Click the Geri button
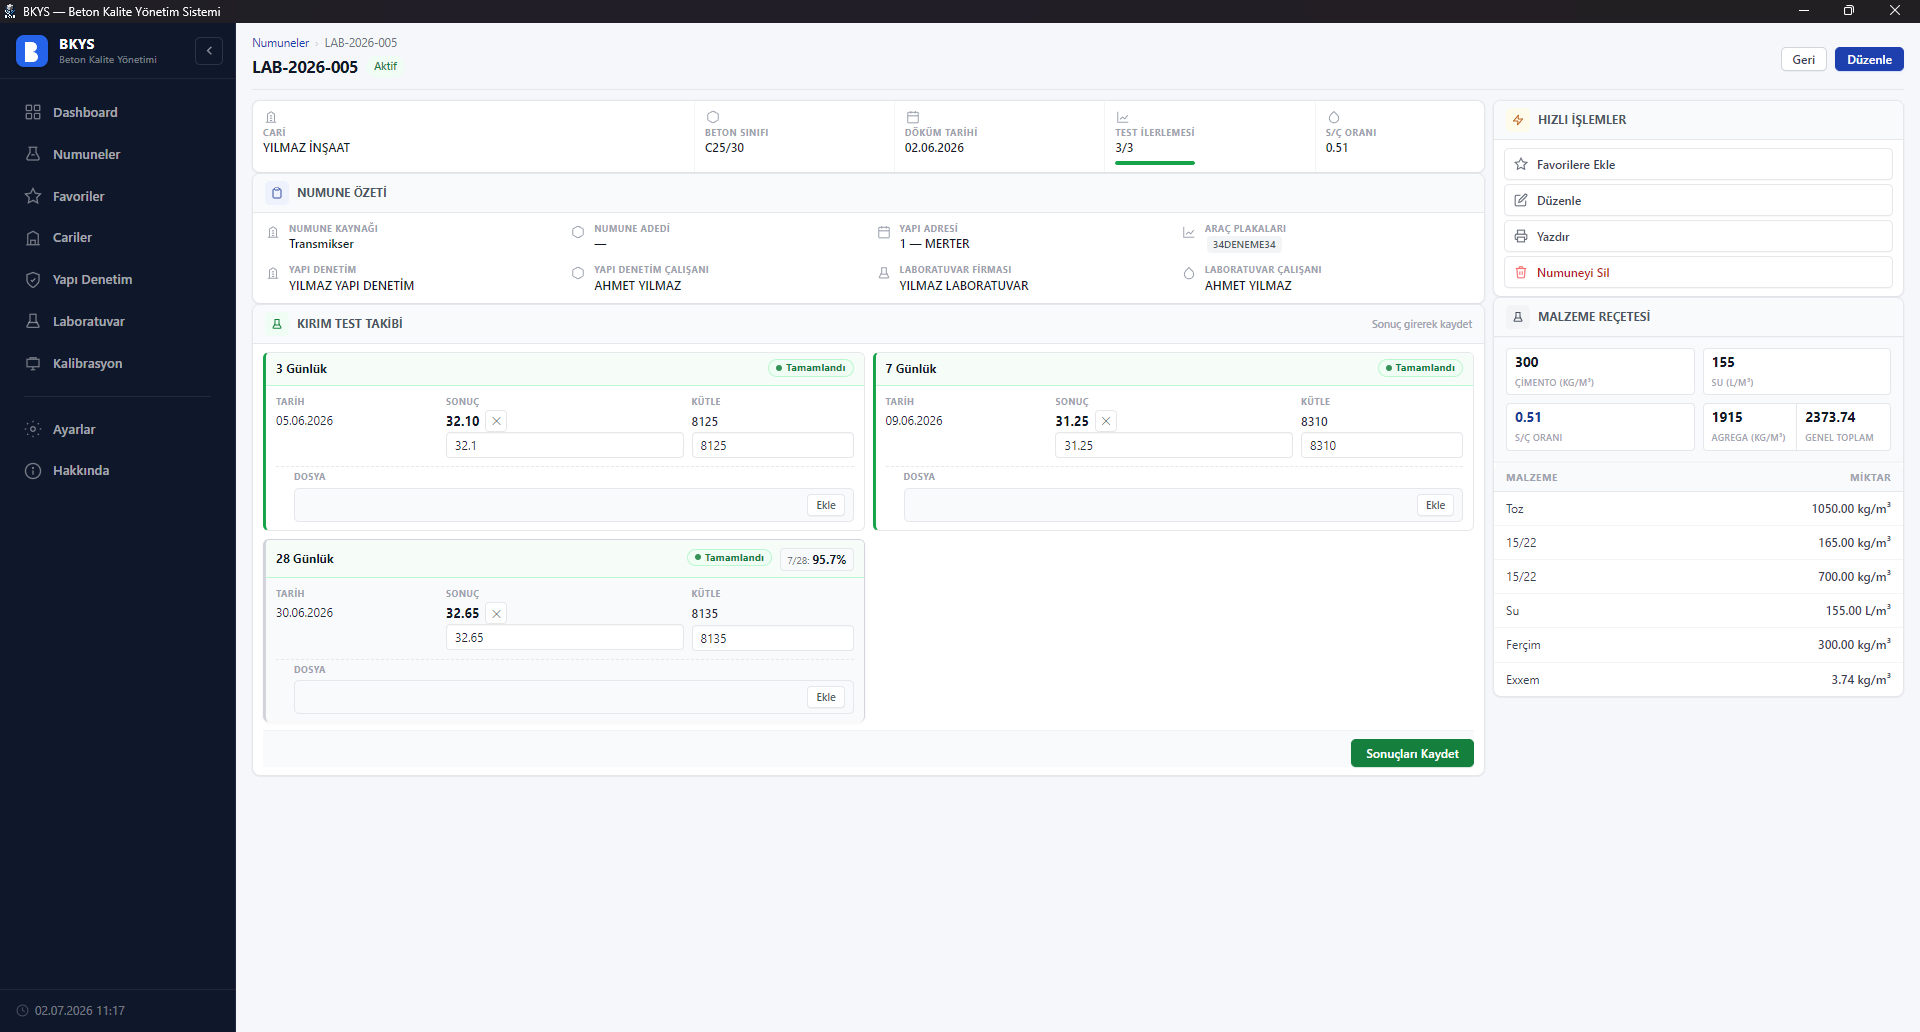The width and height of the screenshot is (1920, 1032). pyautogui.click(x=1803, y=59)
